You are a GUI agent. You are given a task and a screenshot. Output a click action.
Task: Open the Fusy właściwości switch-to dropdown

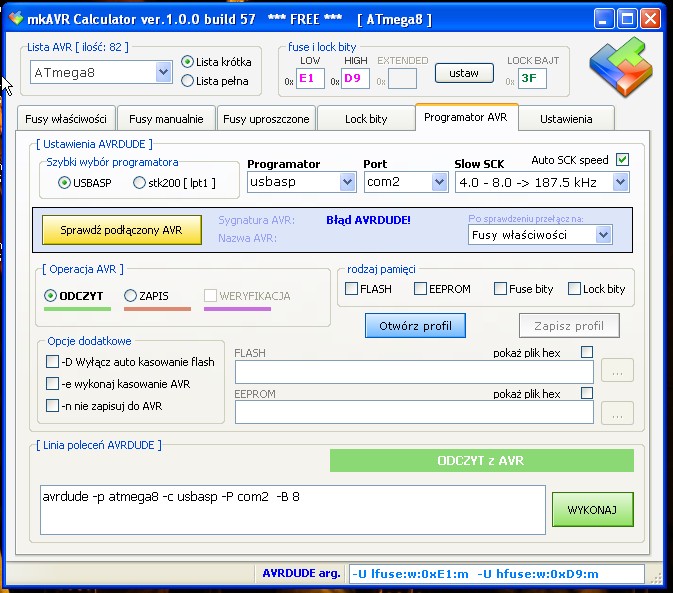click(603, 235)
